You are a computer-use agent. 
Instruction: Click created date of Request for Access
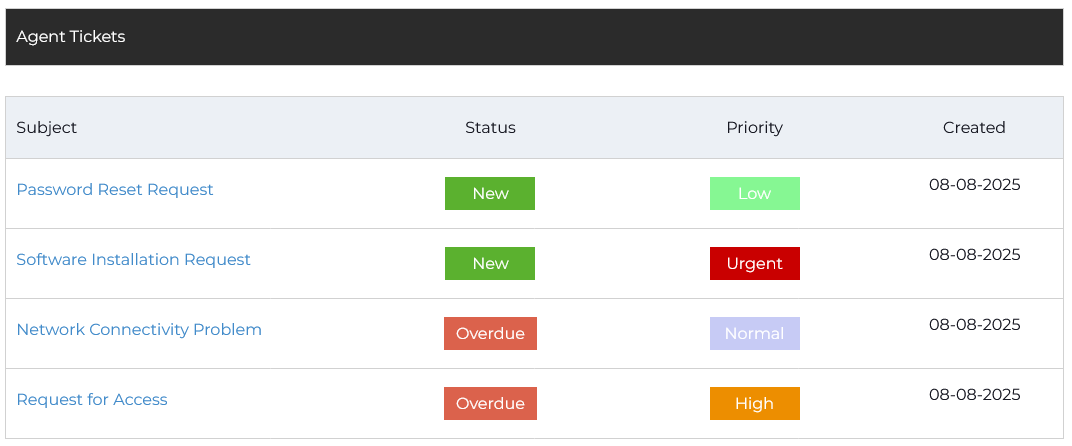974,395
